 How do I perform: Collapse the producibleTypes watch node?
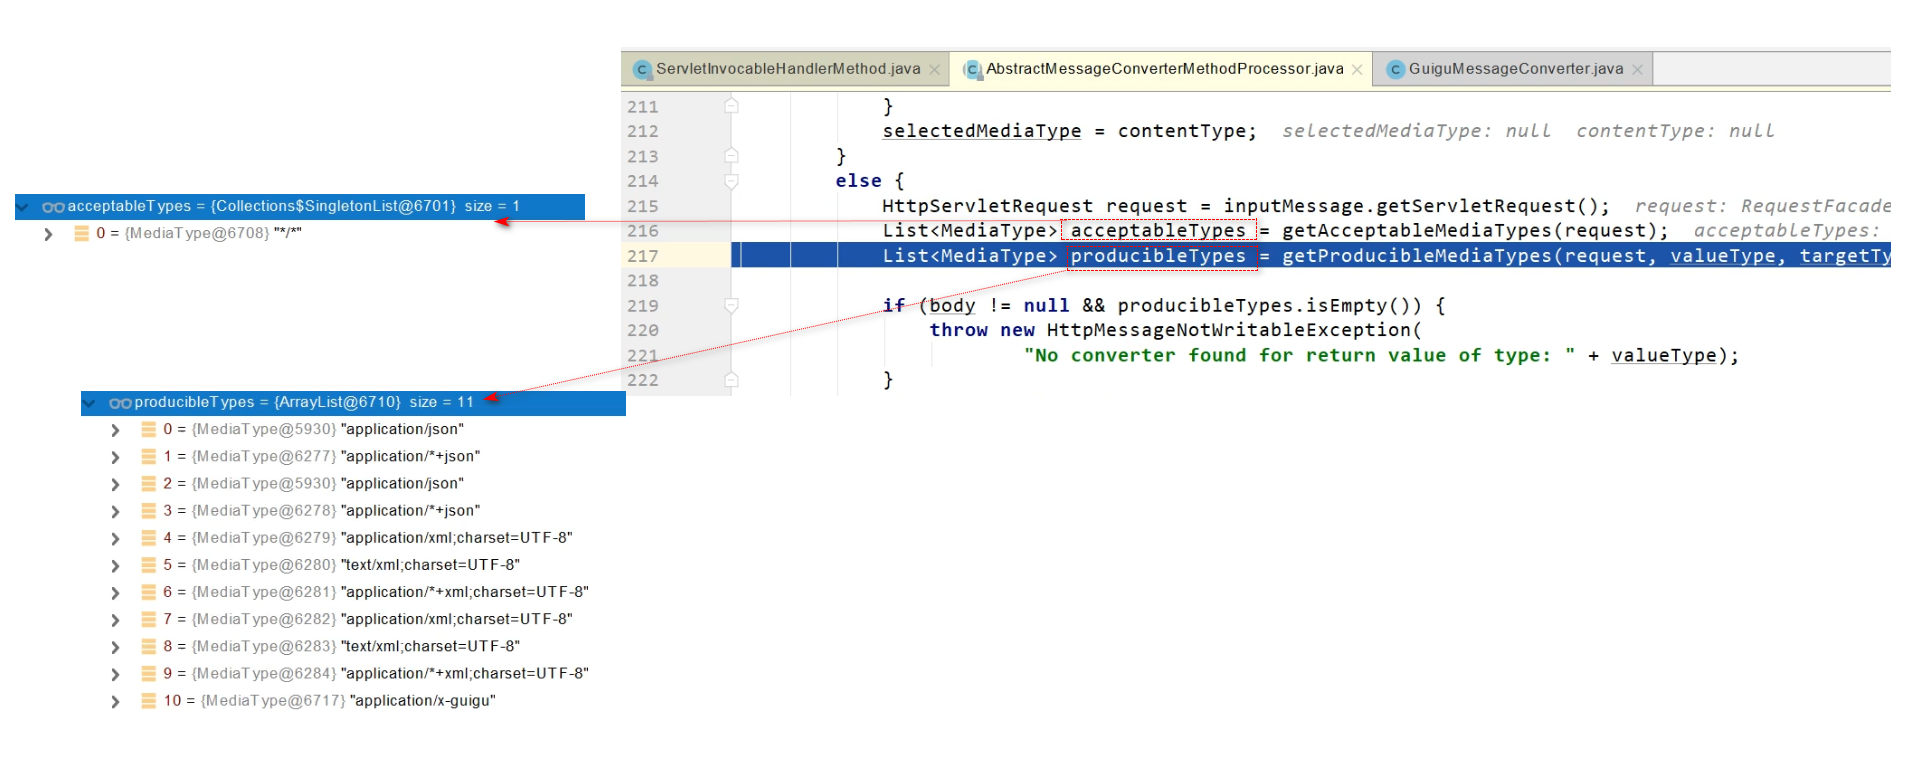(x=89, y=403)
